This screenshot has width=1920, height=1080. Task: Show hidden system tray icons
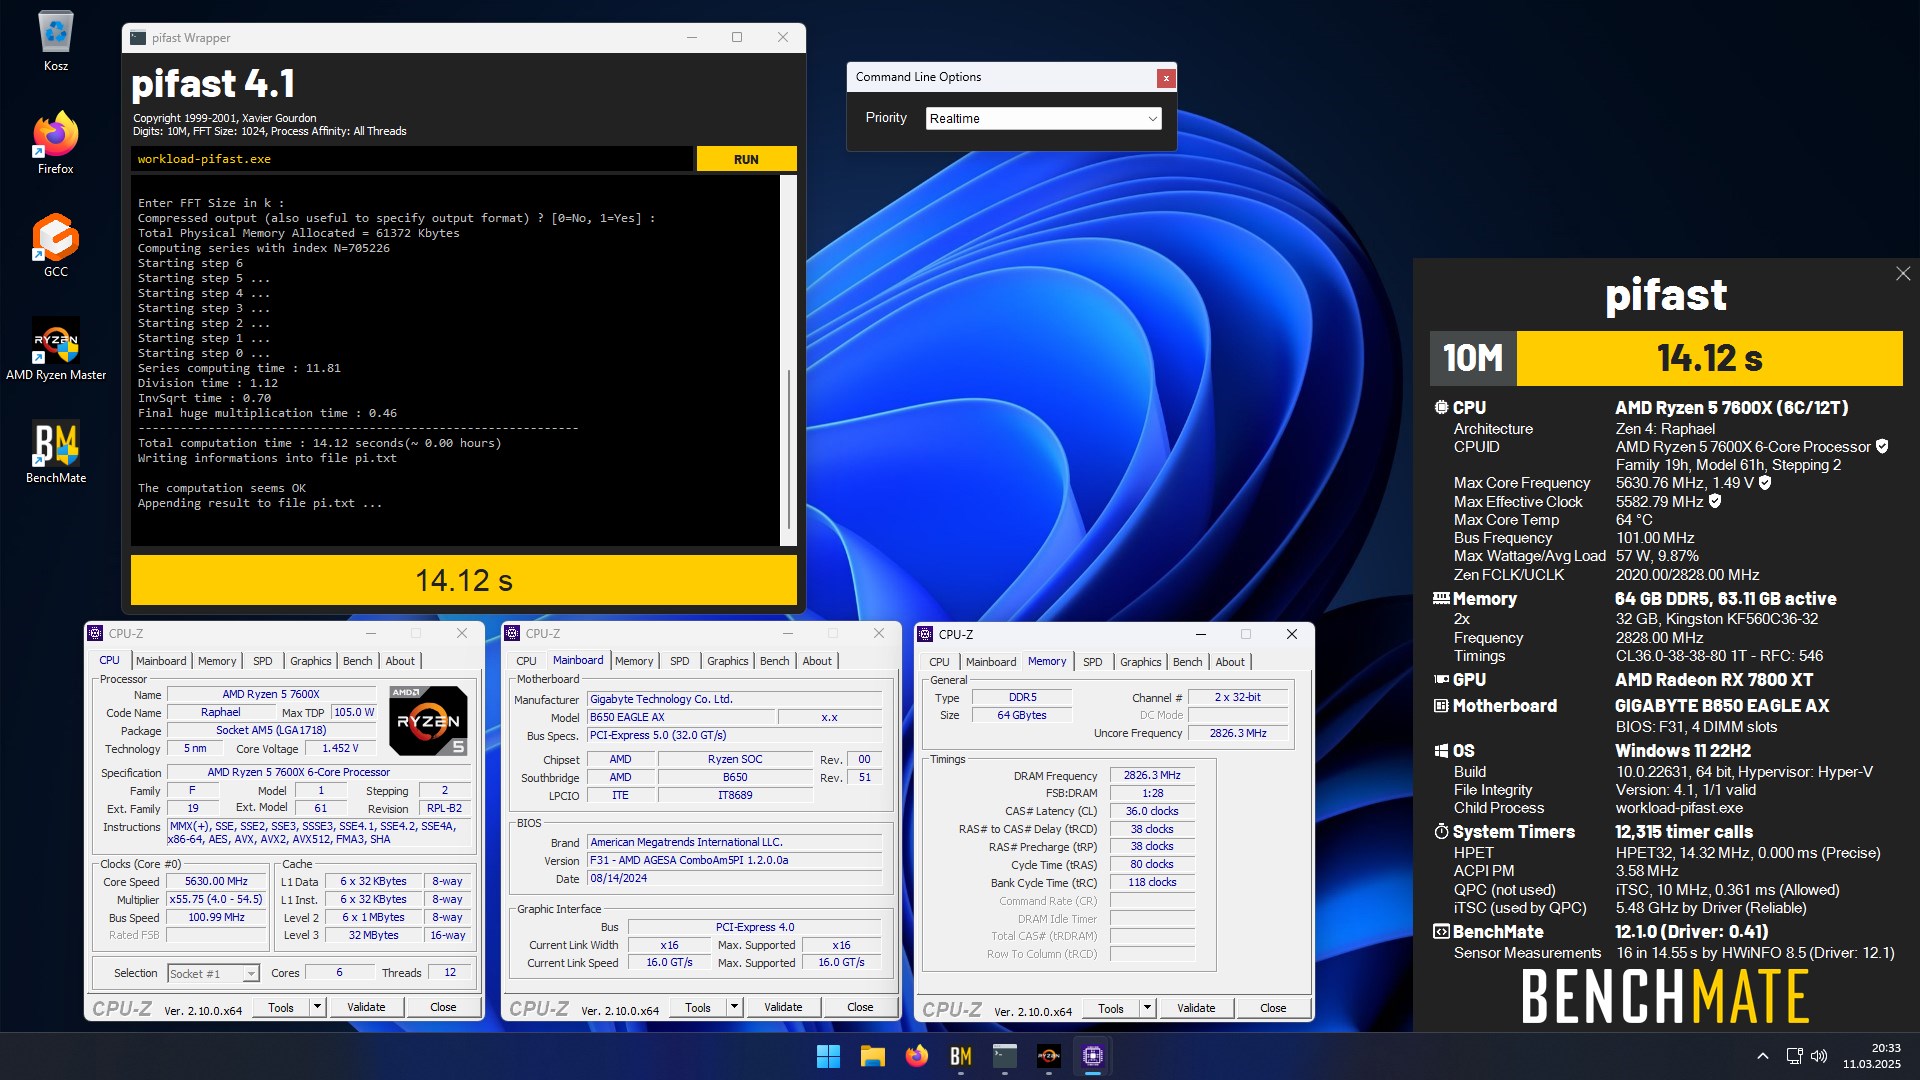coord(1763,1056)
